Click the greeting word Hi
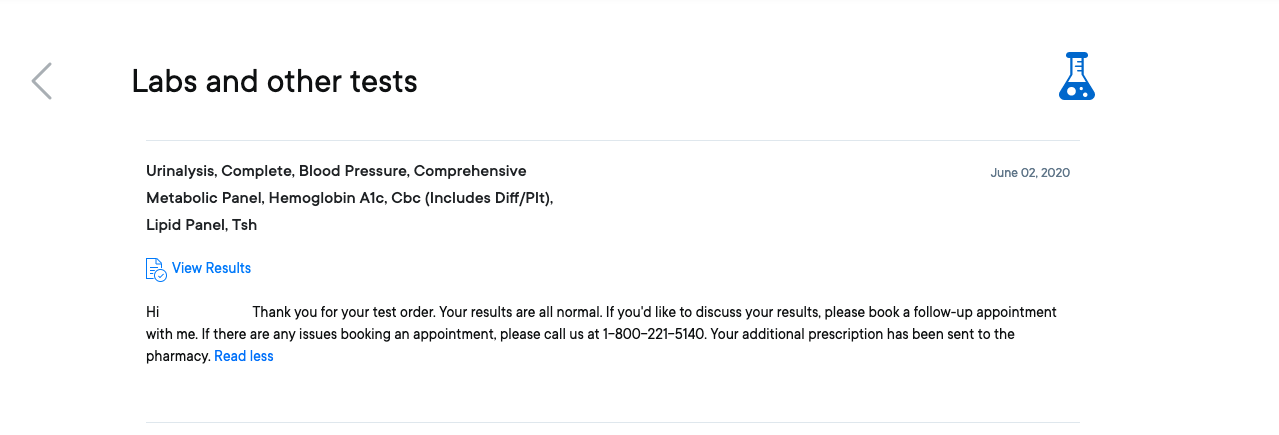Image resolution: width=1279 pixels, height=435 pixels. point(153,312)
